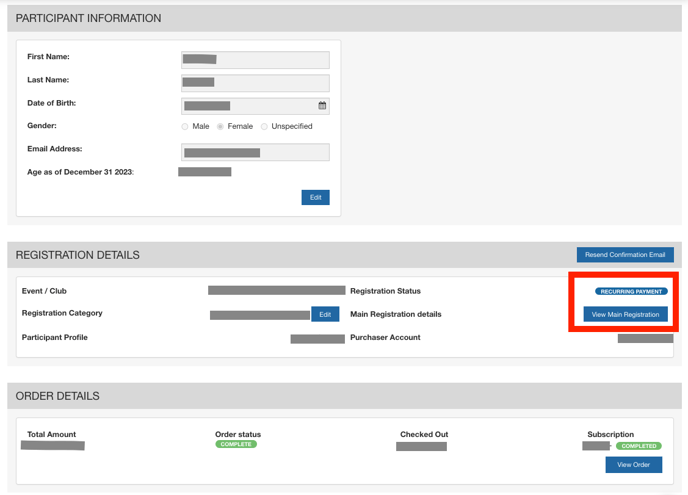
Task: Select the Male gender option
Action: [185, 127]
